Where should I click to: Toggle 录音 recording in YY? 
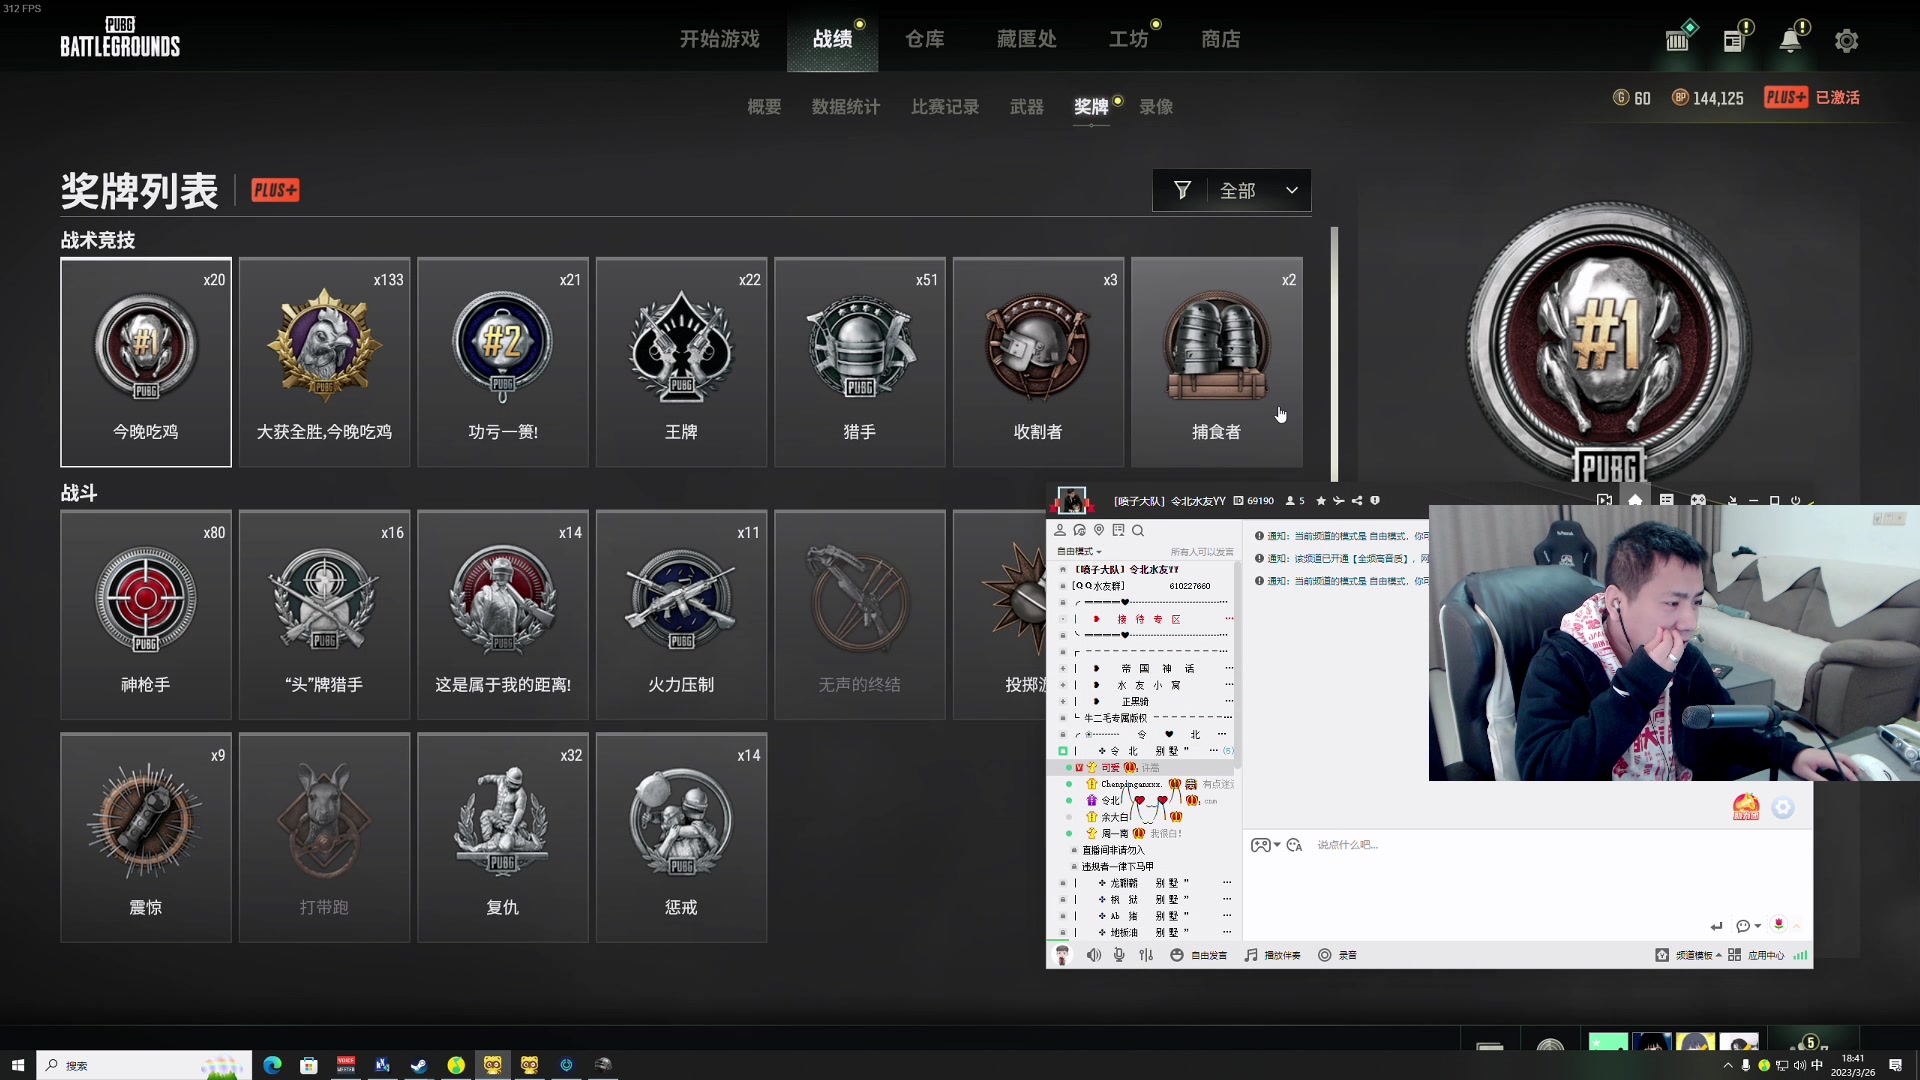[x=1337, y=955]
